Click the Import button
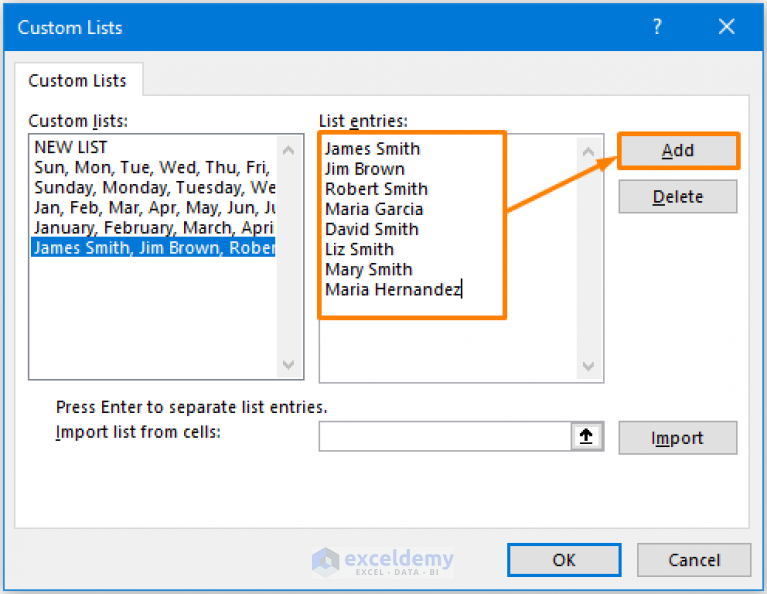The height and width of the screenshot is (594, 767). coord(677,438)
